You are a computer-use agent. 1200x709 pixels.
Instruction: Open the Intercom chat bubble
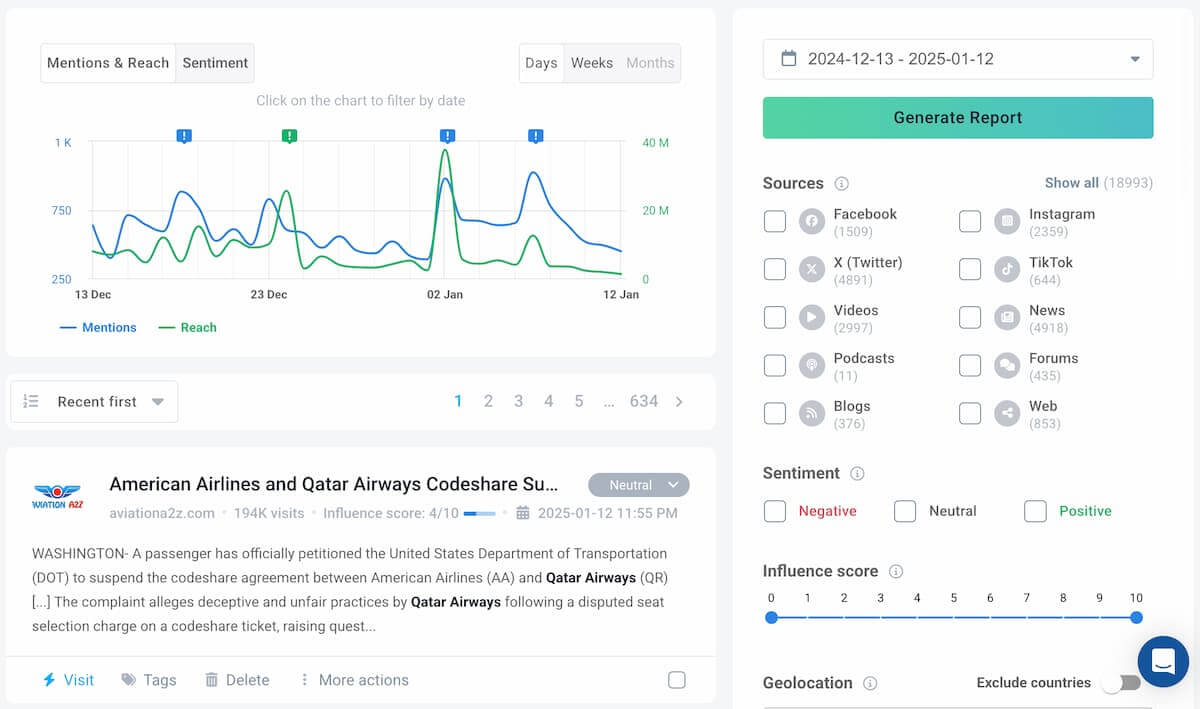point(1163,662)
